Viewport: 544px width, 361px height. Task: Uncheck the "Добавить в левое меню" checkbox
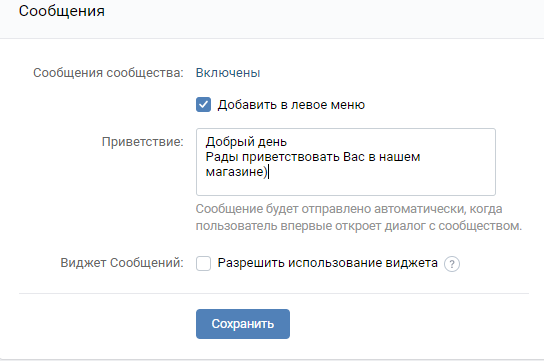pyautogui.click(x=203, y=105)
